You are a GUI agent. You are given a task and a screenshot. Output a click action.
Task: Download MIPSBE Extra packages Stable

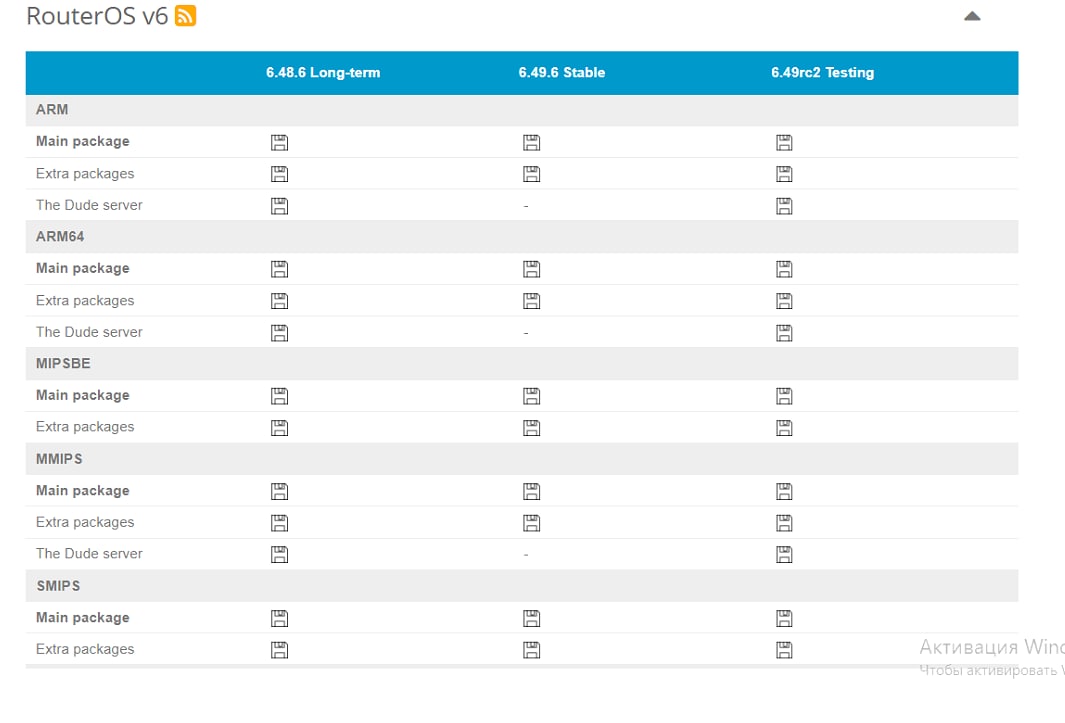[532, 428]
